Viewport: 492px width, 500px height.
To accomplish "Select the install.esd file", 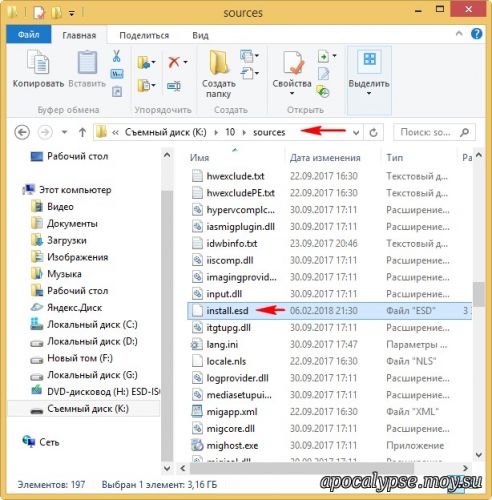I will pos(227,311).
